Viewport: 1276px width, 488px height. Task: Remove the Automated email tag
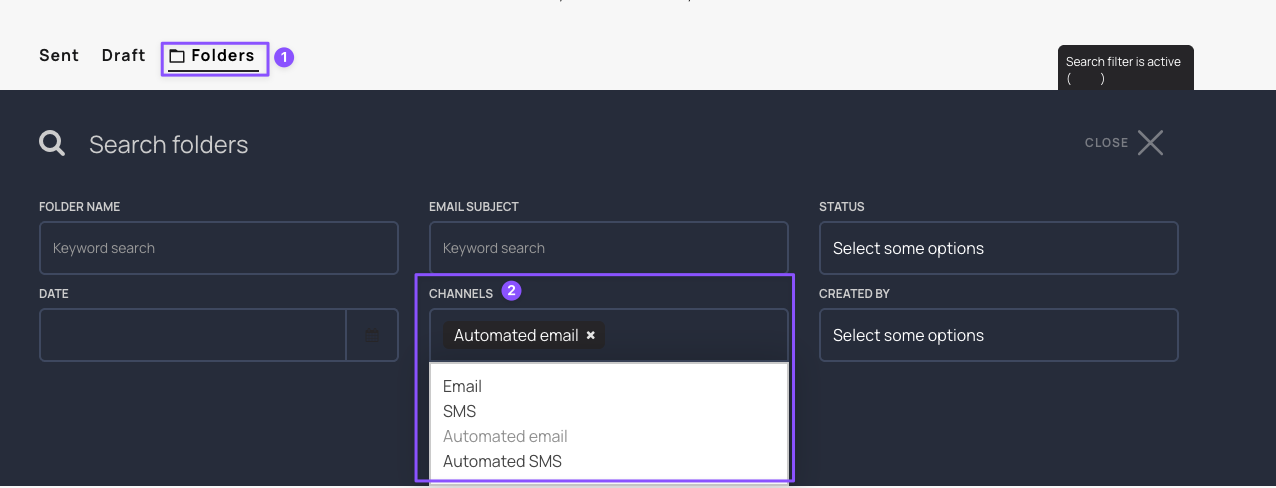[x=591, y=335]
